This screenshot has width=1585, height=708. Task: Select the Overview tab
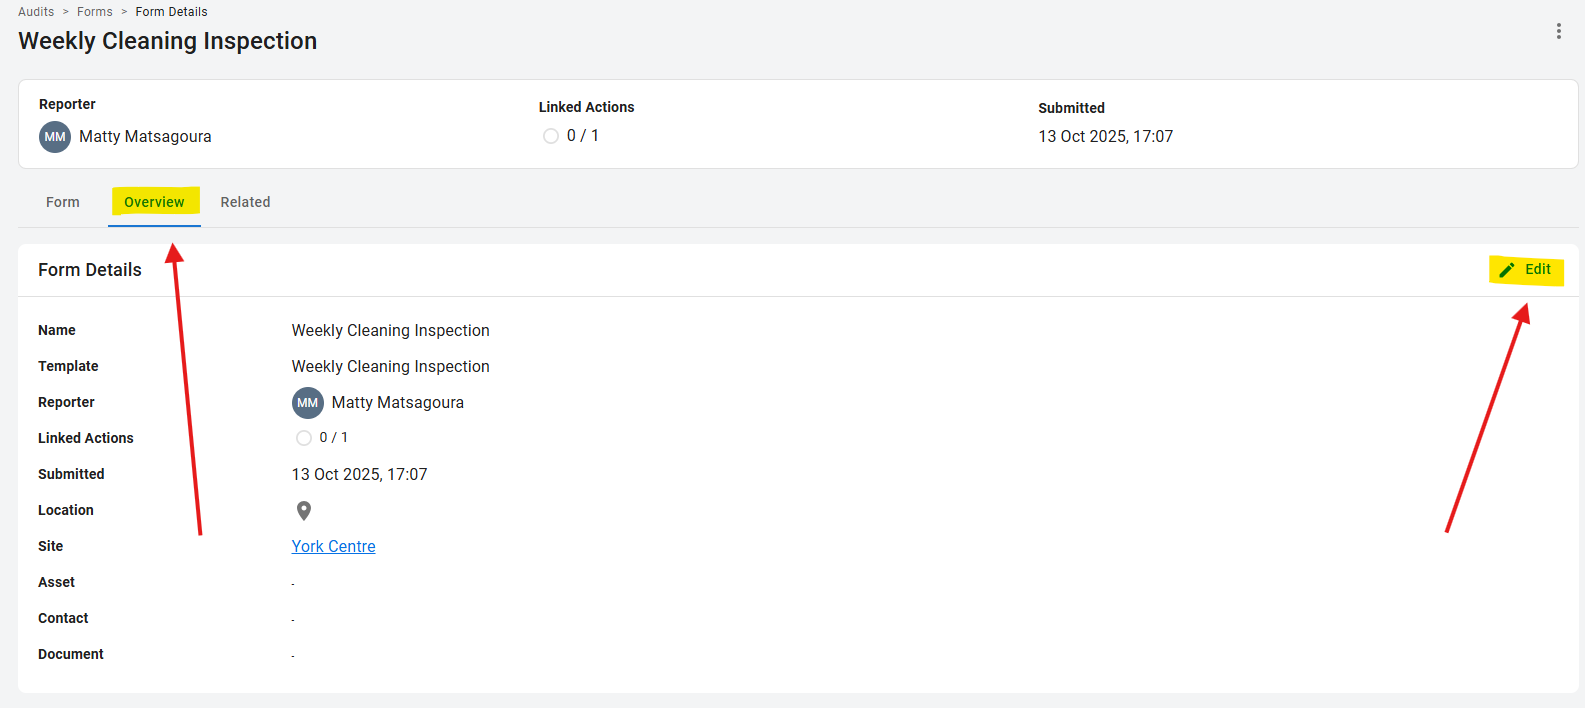pyautogui.click(x=154, y=202)
